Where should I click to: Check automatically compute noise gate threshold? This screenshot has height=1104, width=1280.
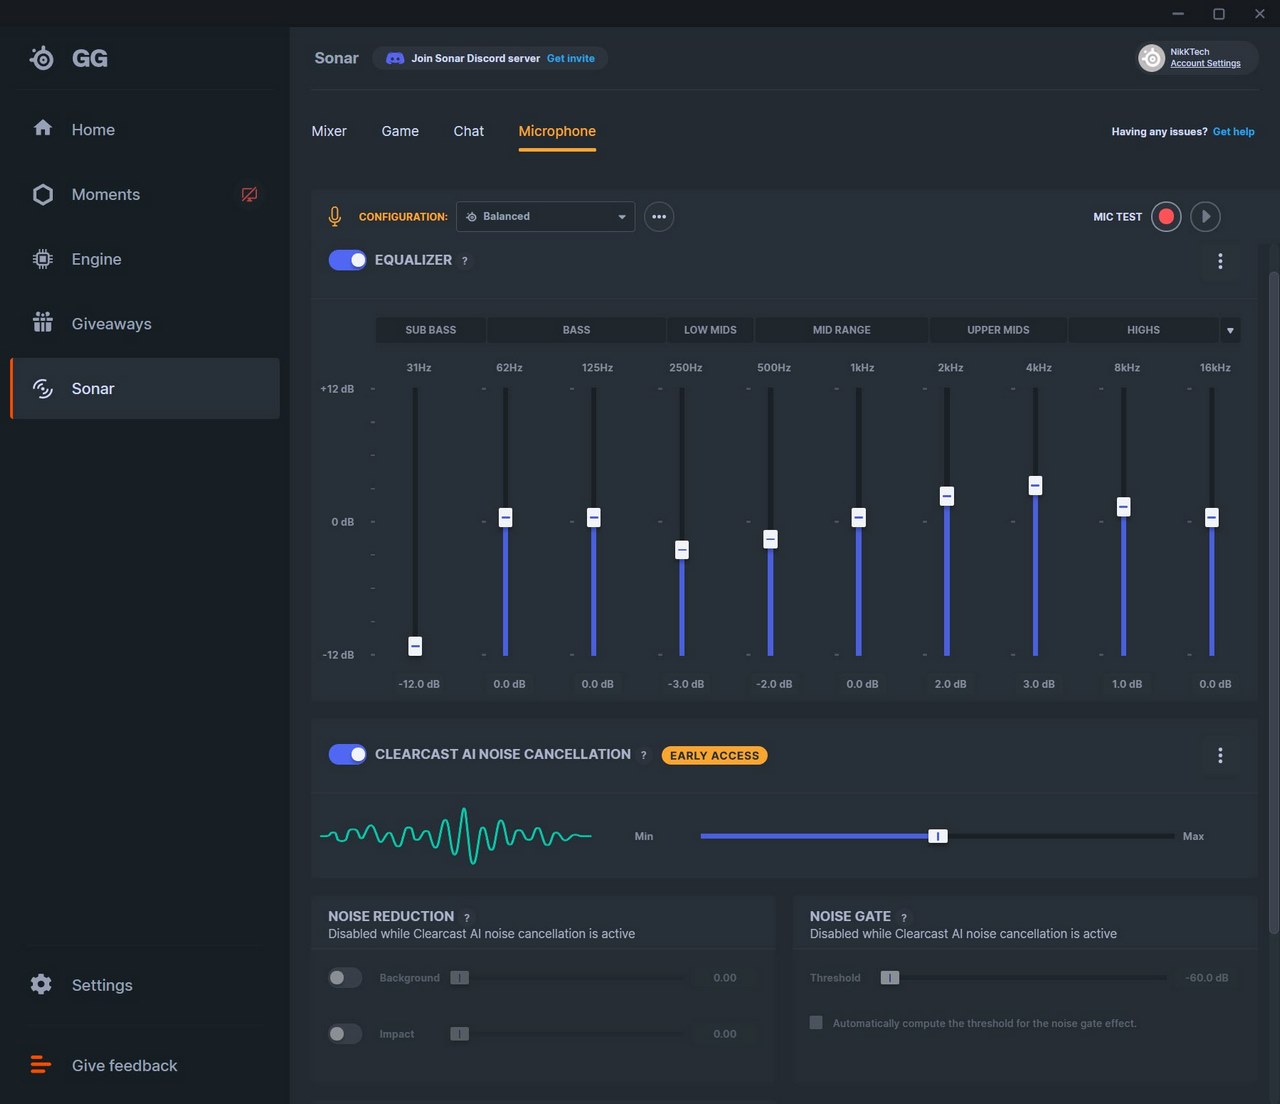pos(816,1022)
